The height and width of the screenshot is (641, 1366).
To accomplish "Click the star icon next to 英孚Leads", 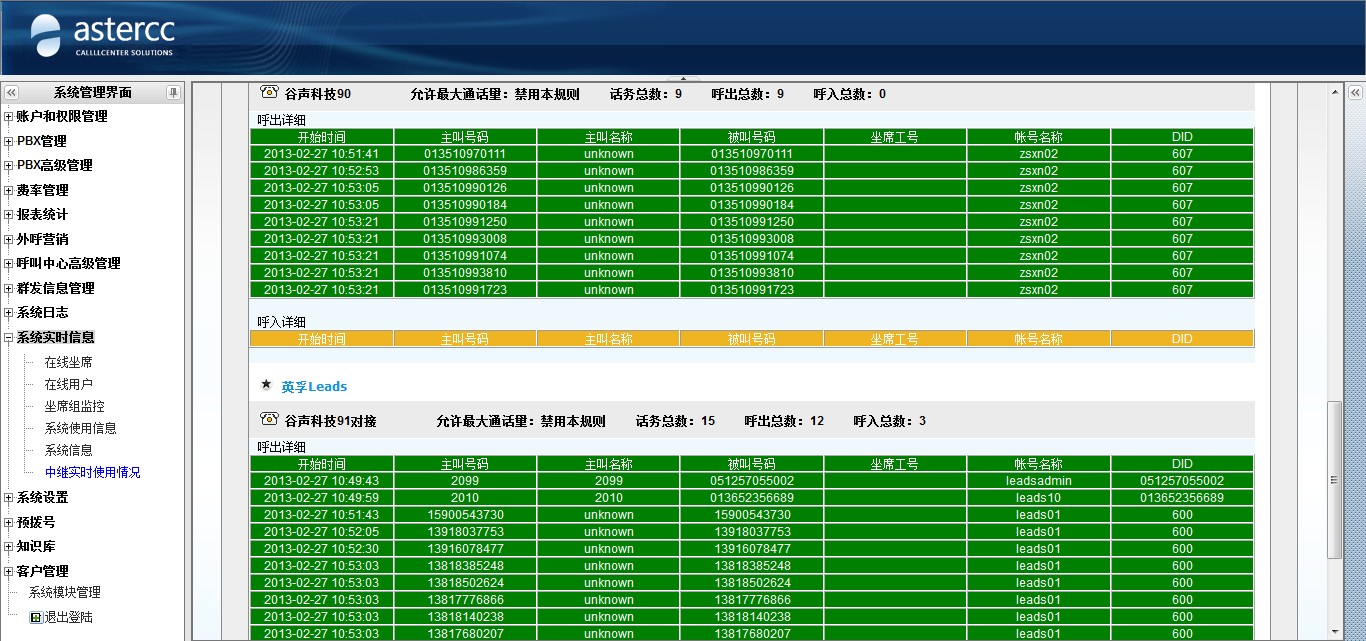I will (266, 384).
